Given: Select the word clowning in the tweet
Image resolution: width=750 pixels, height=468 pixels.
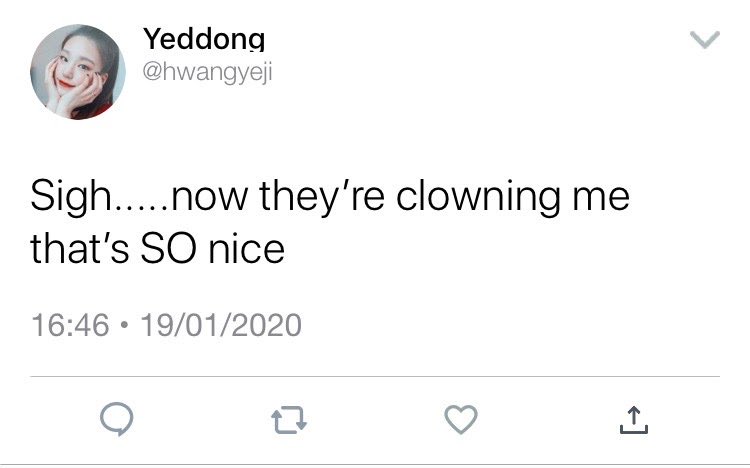Looking at the screenshot, I should 478,197.
